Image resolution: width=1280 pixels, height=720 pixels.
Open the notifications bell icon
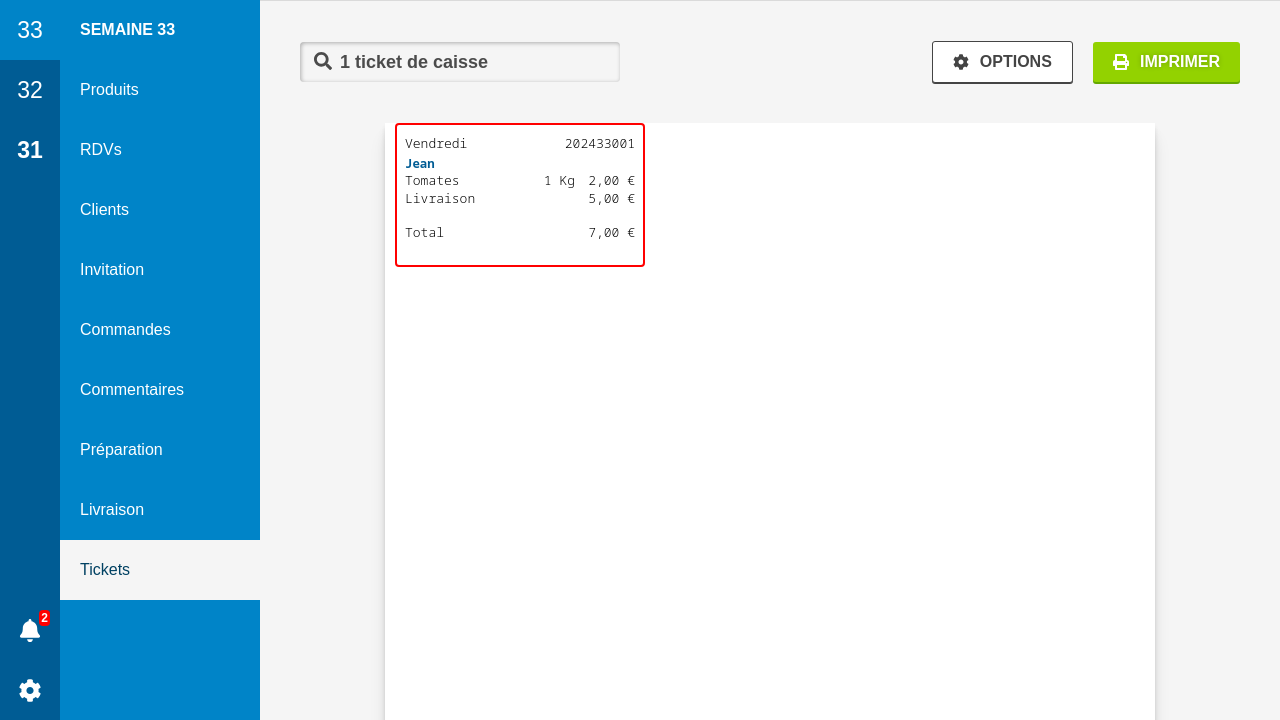(x=30, y=631)
